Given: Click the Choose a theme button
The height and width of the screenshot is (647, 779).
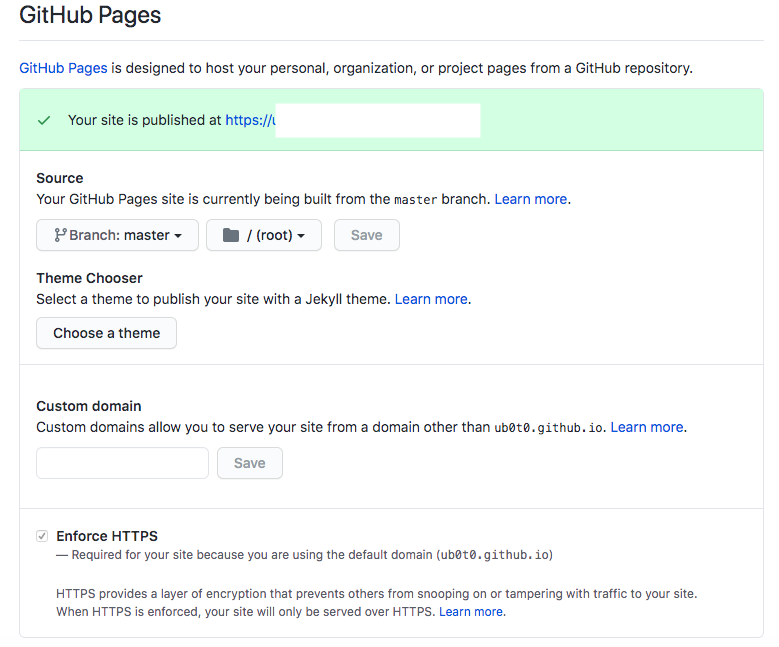Looking at the screenshot, I should [106, 333].
